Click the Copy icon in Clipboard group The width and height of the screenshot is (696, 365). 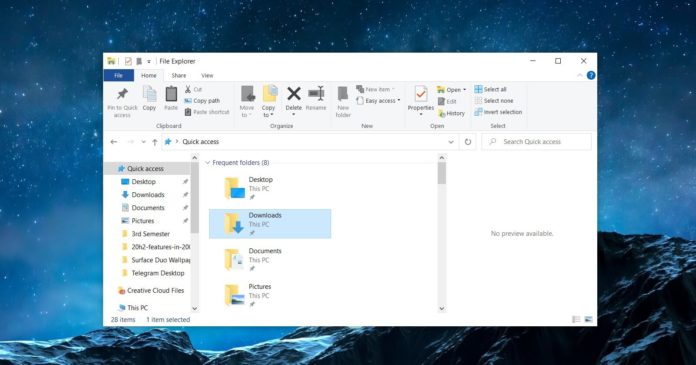point(149,94)
